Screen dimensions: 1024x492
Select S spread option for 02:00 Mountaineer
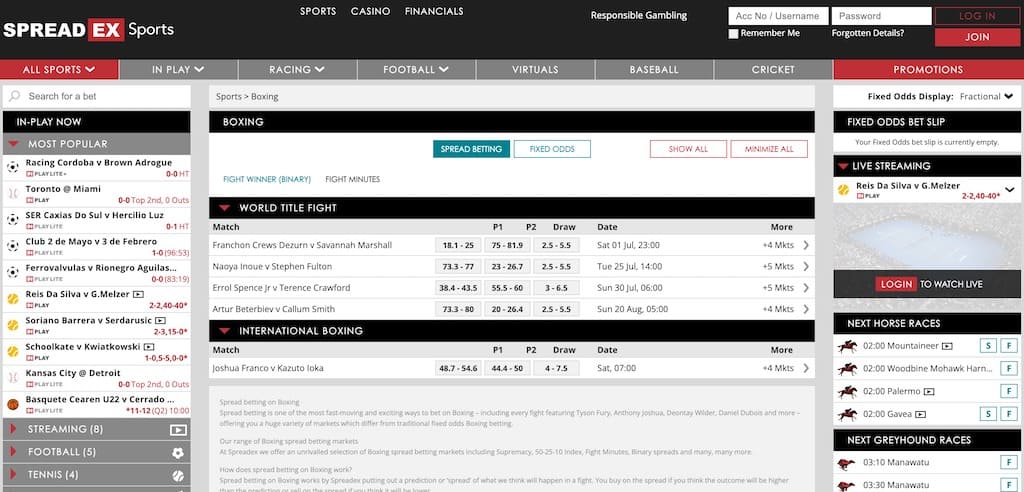988,346
